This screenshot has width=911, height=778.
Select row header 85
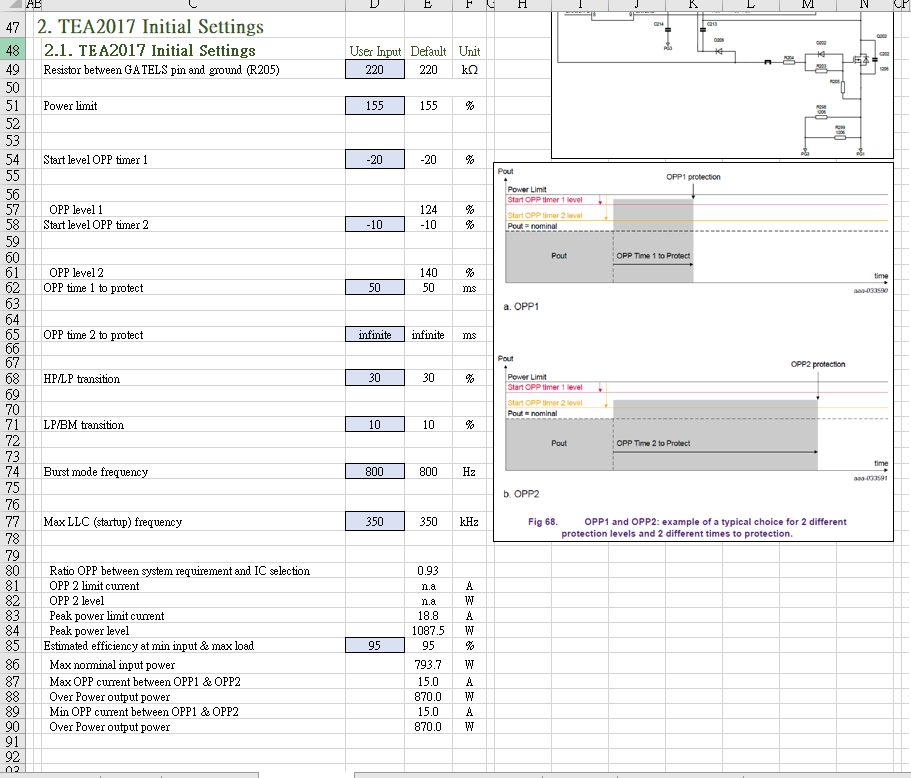tap(12, 646)
